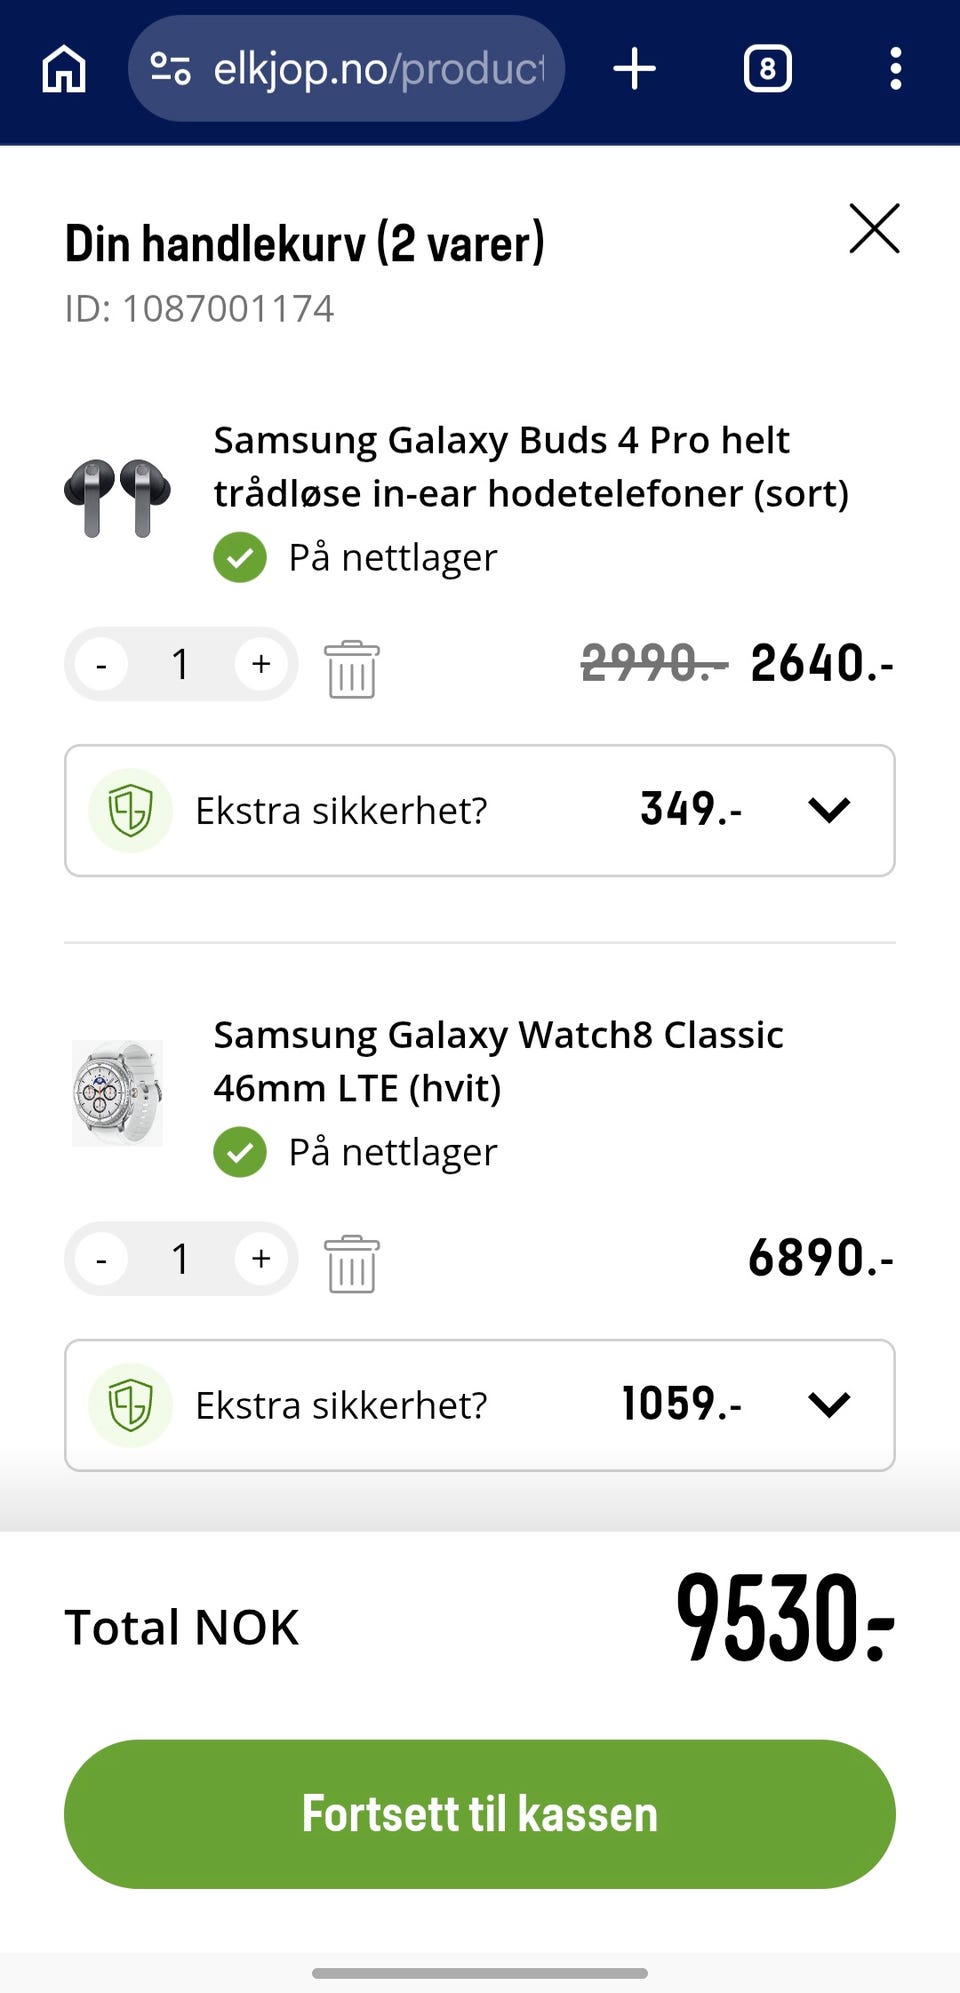
Task: Expand Ekstra sikkerhet option priced 349
Action: [x=829, y=810]
